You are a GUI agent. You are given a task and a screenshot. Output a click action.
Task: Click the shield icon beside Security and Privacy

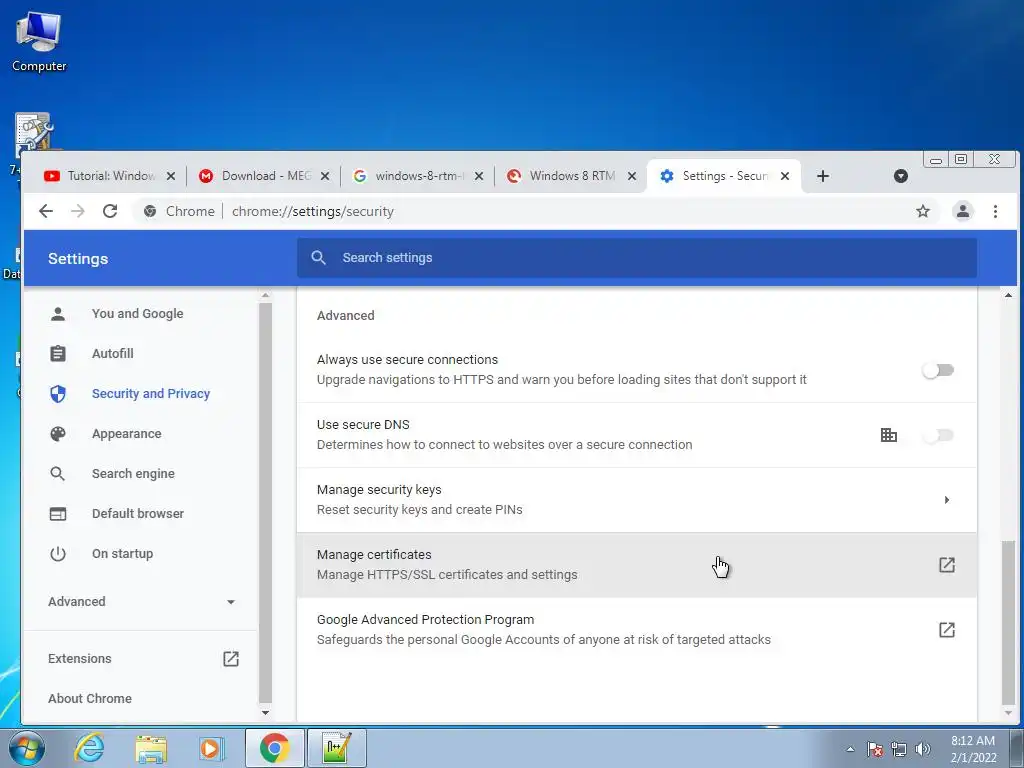click(x=57, y=393)
